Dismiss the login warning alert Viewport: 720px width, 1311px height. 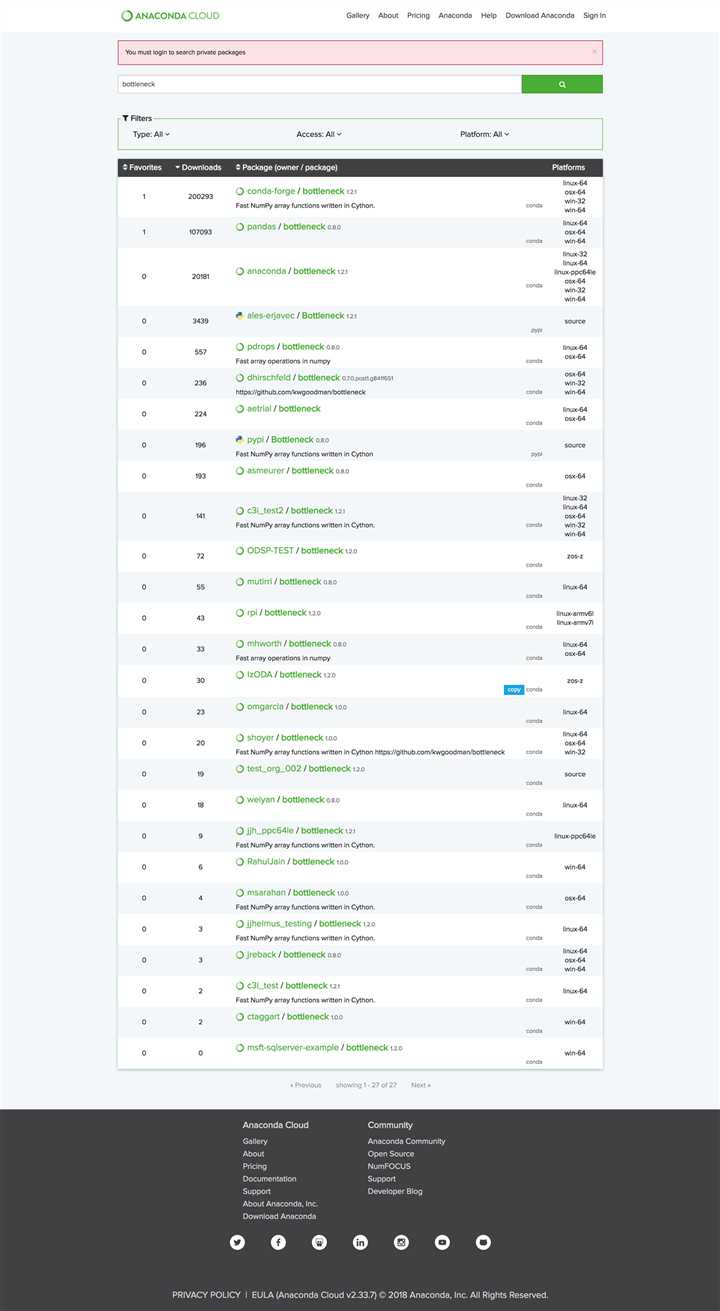tap(594, 51)
